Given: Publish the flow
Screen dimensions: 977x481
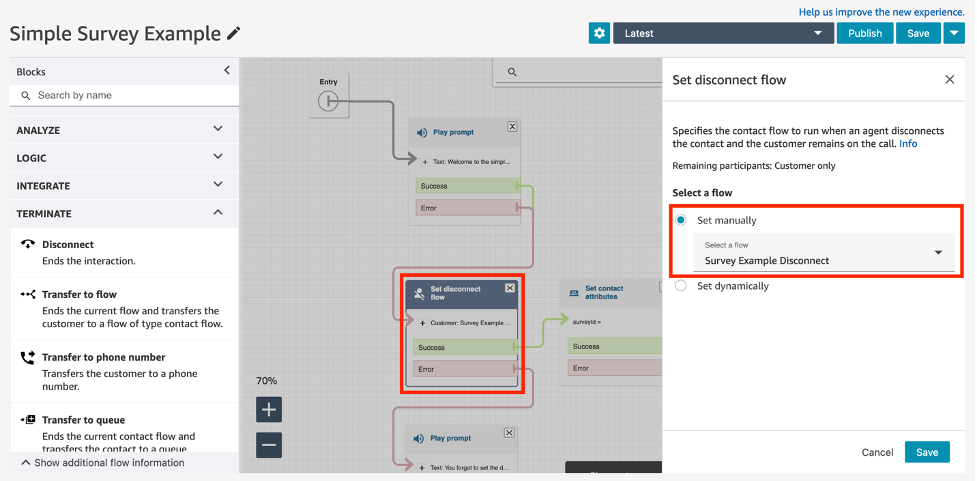Looking at the screenshot, I should [x=865, y=34].
